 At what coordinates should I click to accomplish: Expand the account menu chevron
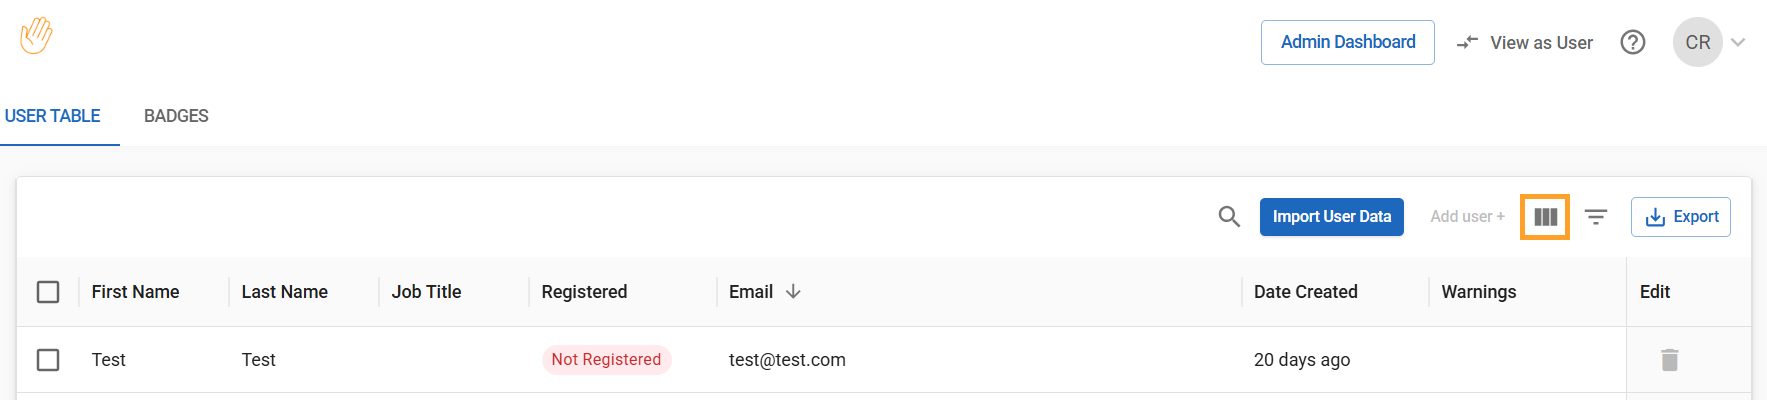coord(1738,42)
